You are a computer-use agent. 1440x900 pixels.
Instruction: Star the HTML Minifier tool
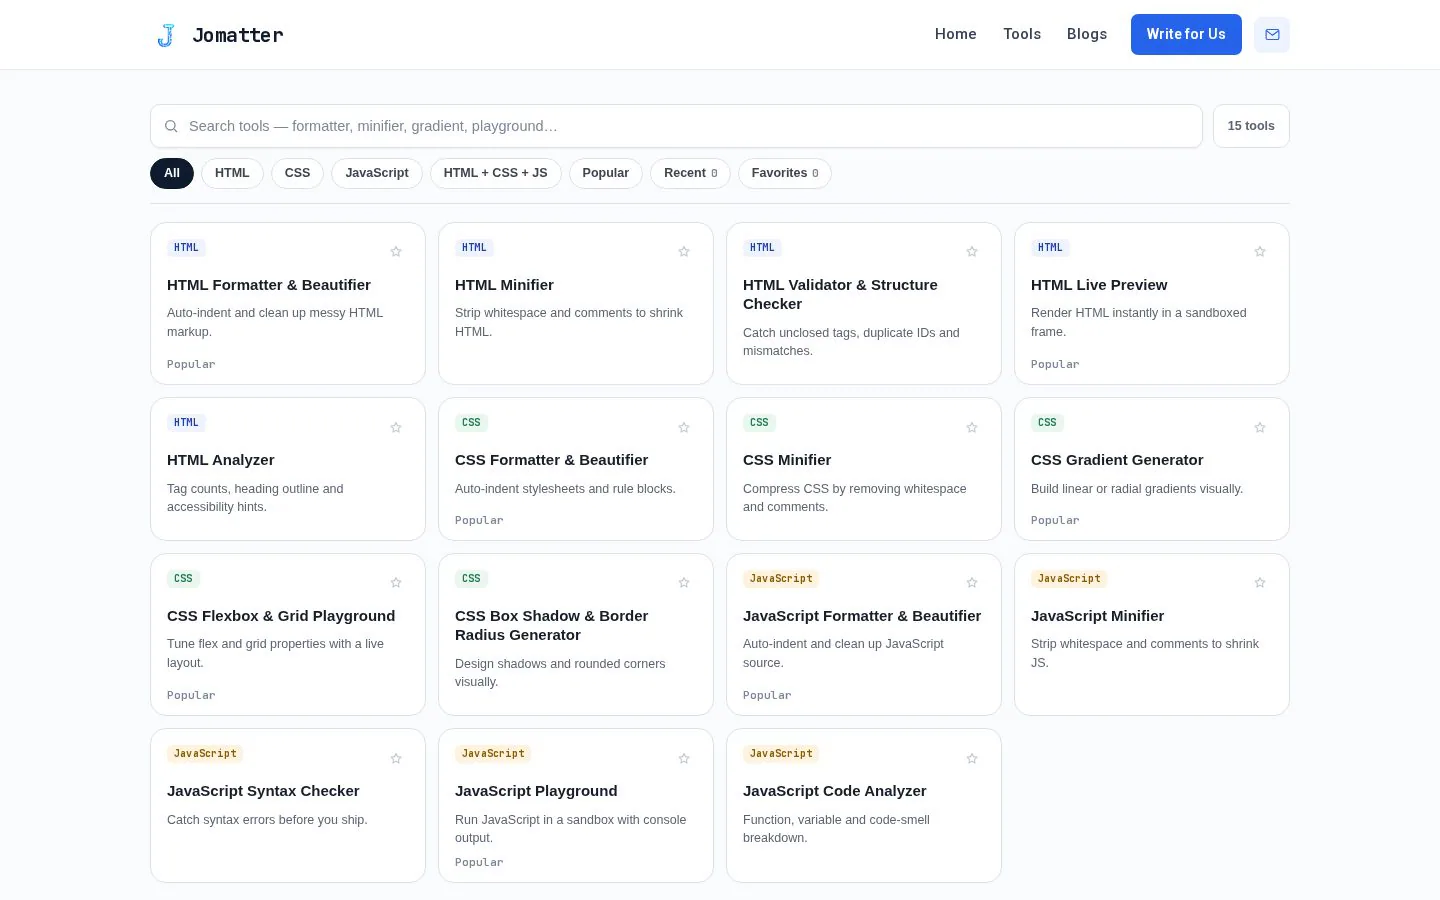click(684, 252)
